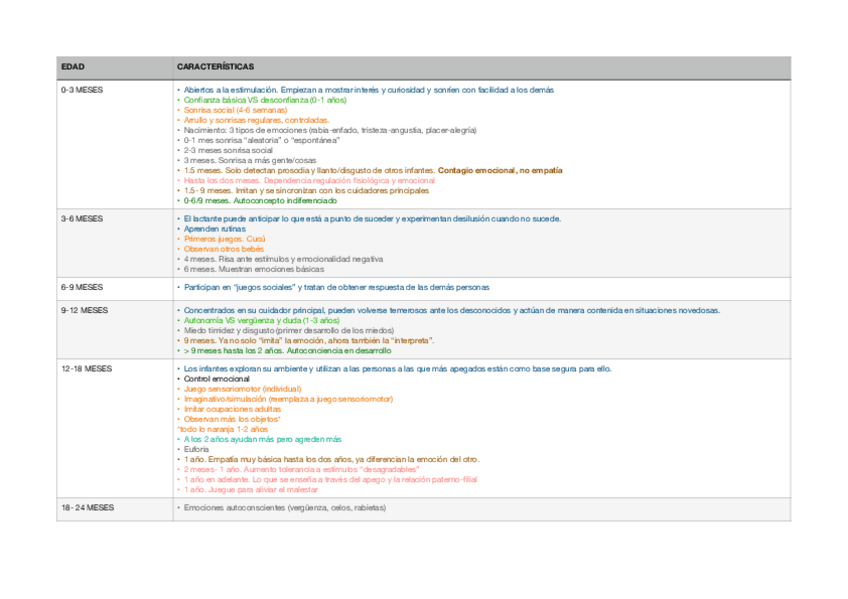Click 'Autonomía VS vergüenza y duda (1-3 años)'

261,321
